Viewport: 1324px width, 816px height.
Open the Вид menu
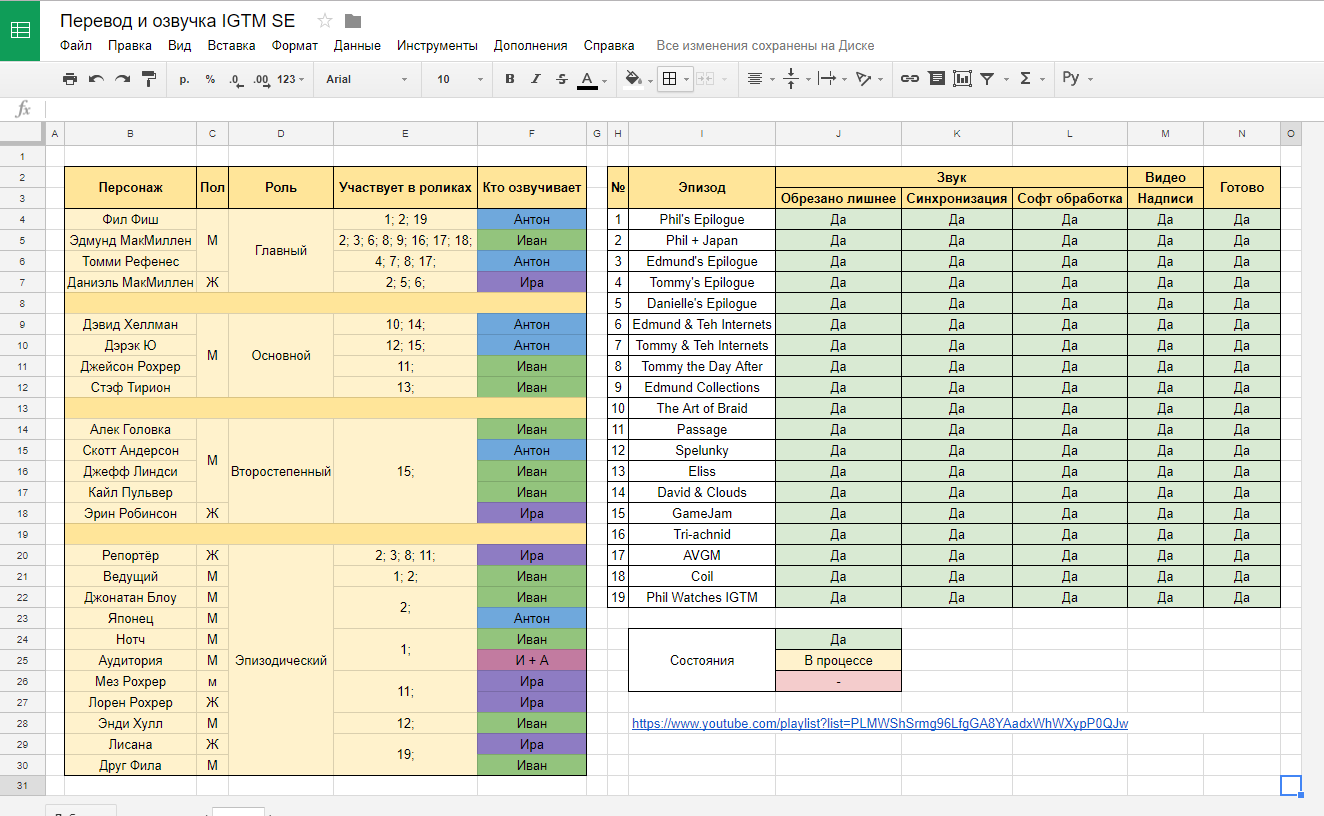[x=180, y=45]
